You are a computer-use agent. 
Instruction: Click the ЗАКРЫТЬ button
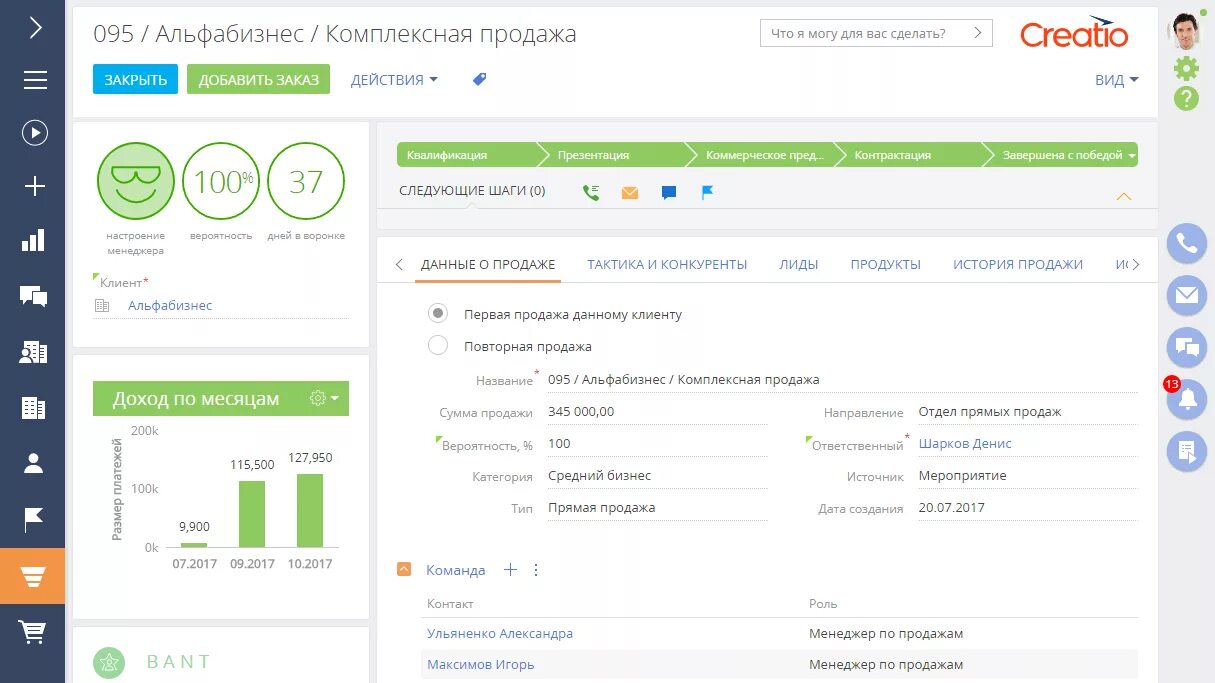coord(135,79)
